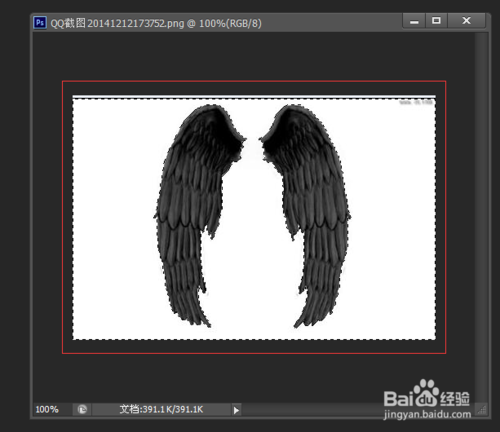Click the 100% zoom level field
Viewport: 500px width, 432px height.
[x=53, y=409]
